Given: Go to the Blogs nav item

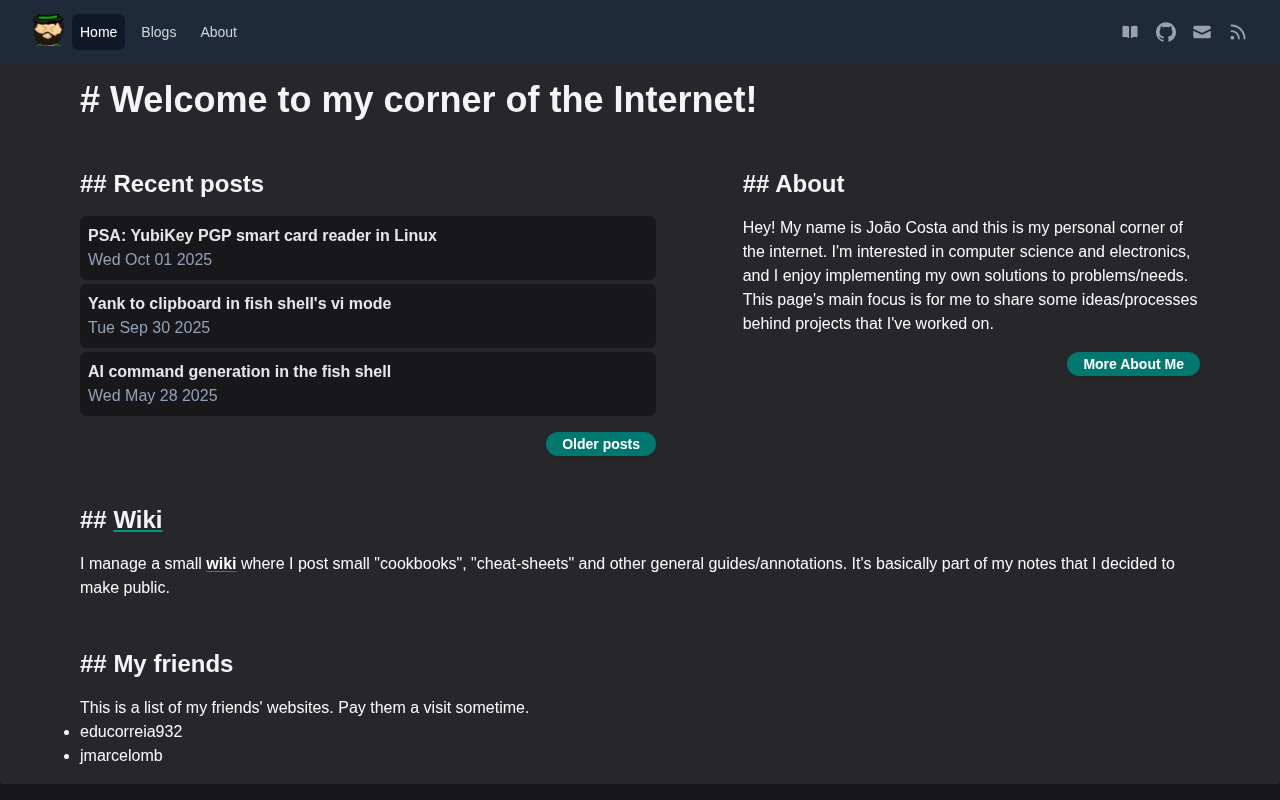Looking at the screenshot, I should [158, 32].
